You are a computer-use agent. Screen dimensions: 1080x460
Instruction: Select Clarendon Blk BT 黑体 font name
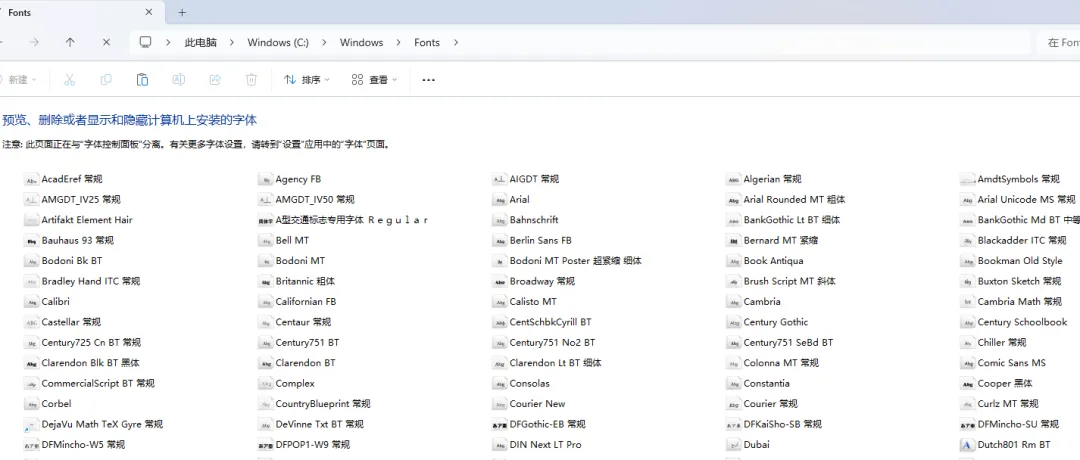90,363
